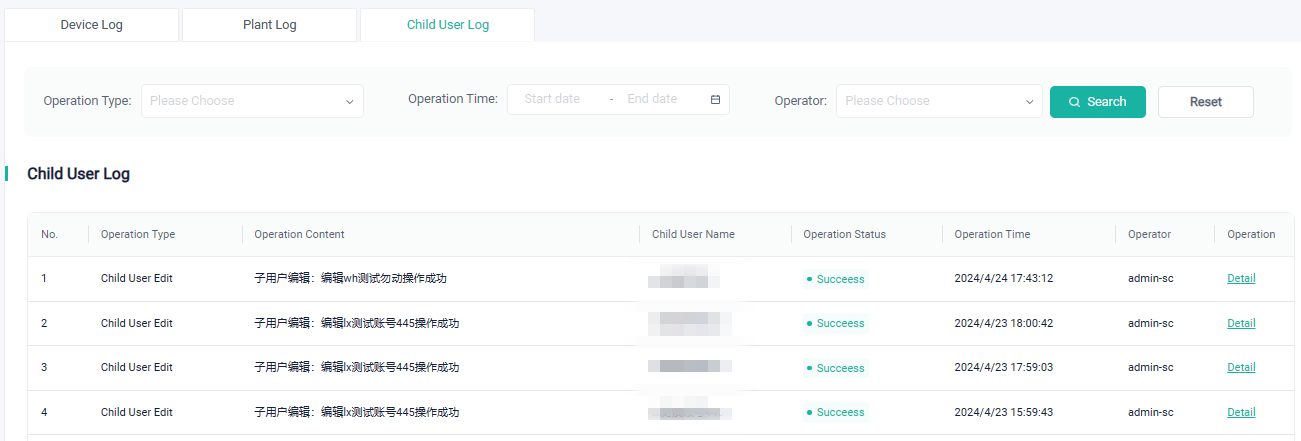Viewport: 1301px width, 441px height.
Task: Open Detail for the 15:59:43 log entry
Action: tap(1241, 412)
